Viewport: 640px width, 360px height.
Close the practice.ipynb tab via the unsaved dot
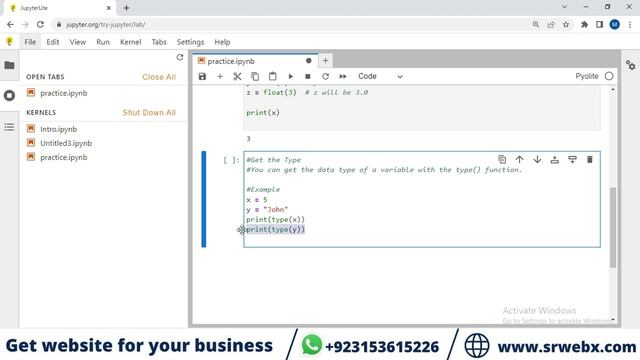pos(309,61)
